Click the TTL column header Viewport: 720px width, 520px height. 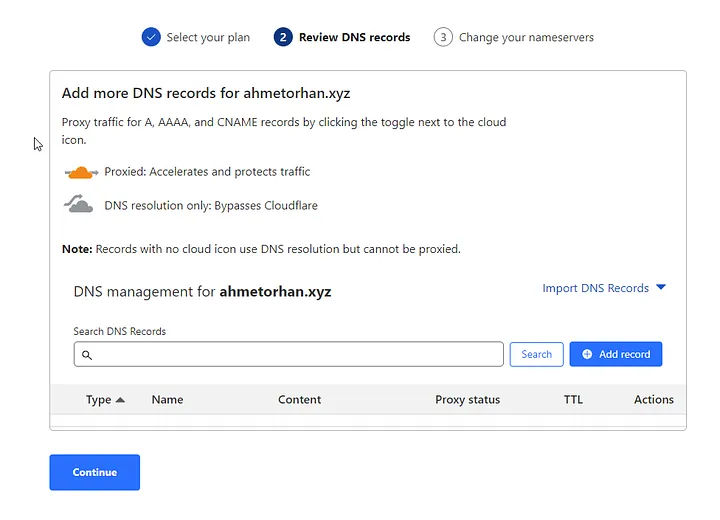click(x=573, y=400)
